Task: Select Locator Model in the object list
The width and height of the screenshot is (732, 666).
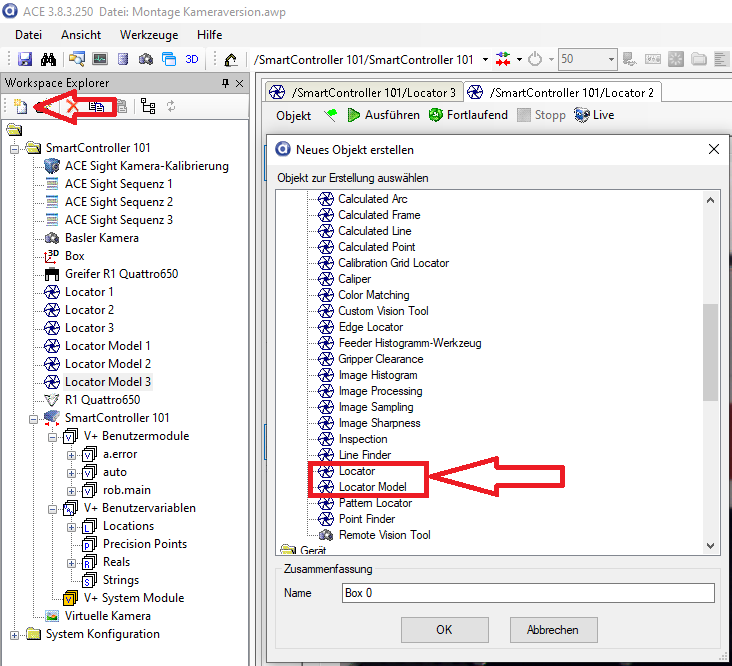Action: 371,487
